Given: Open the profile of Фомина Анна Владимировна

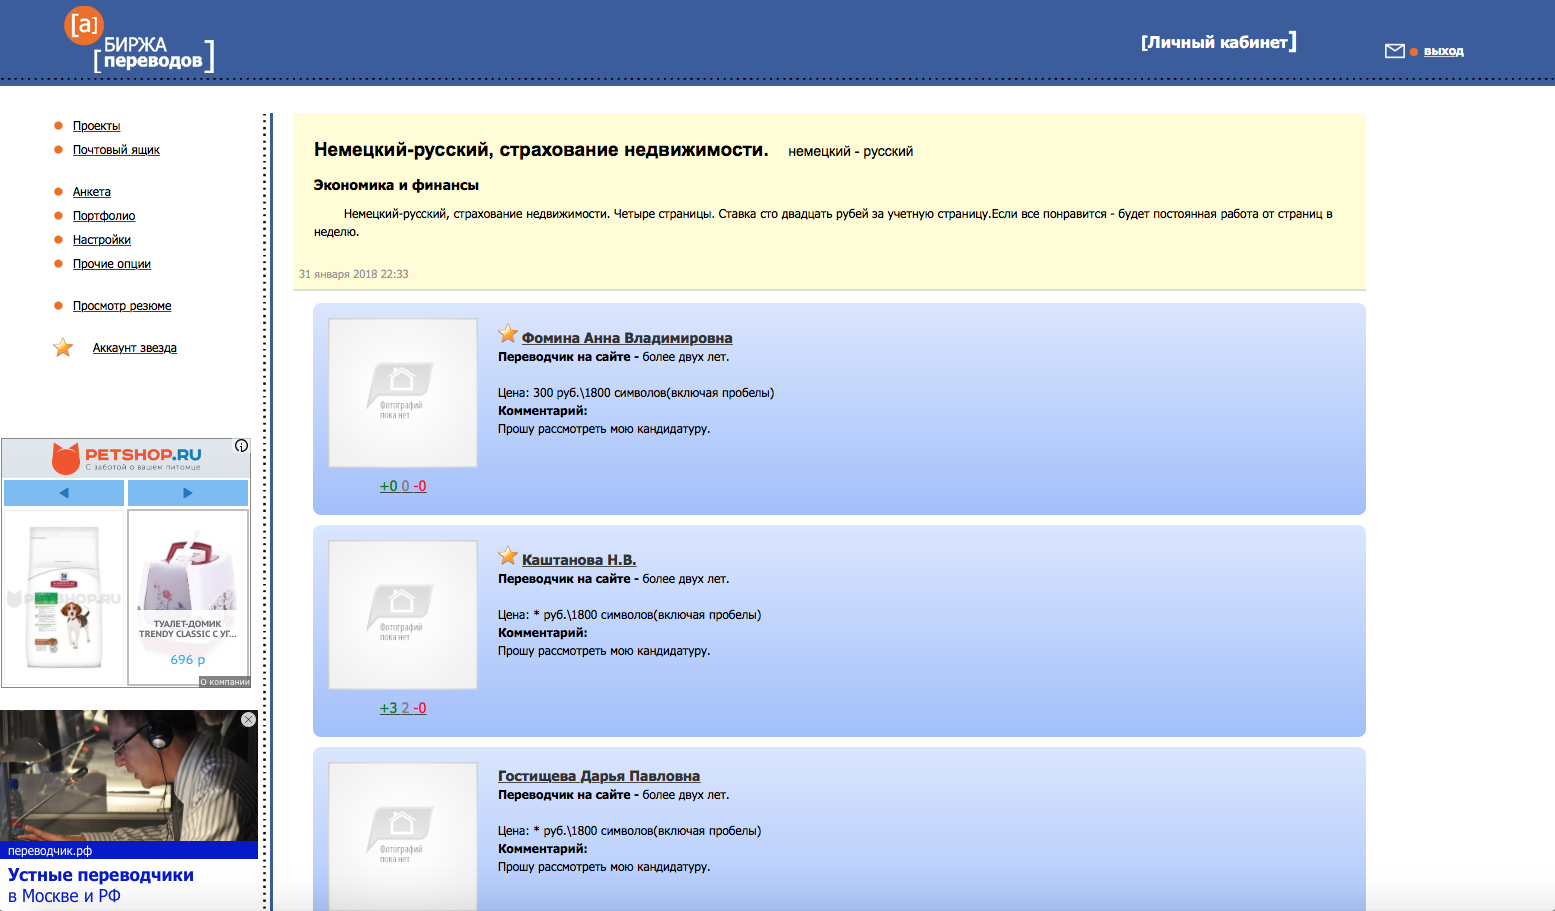Looking at the screenshot, I should pos(625,337).
